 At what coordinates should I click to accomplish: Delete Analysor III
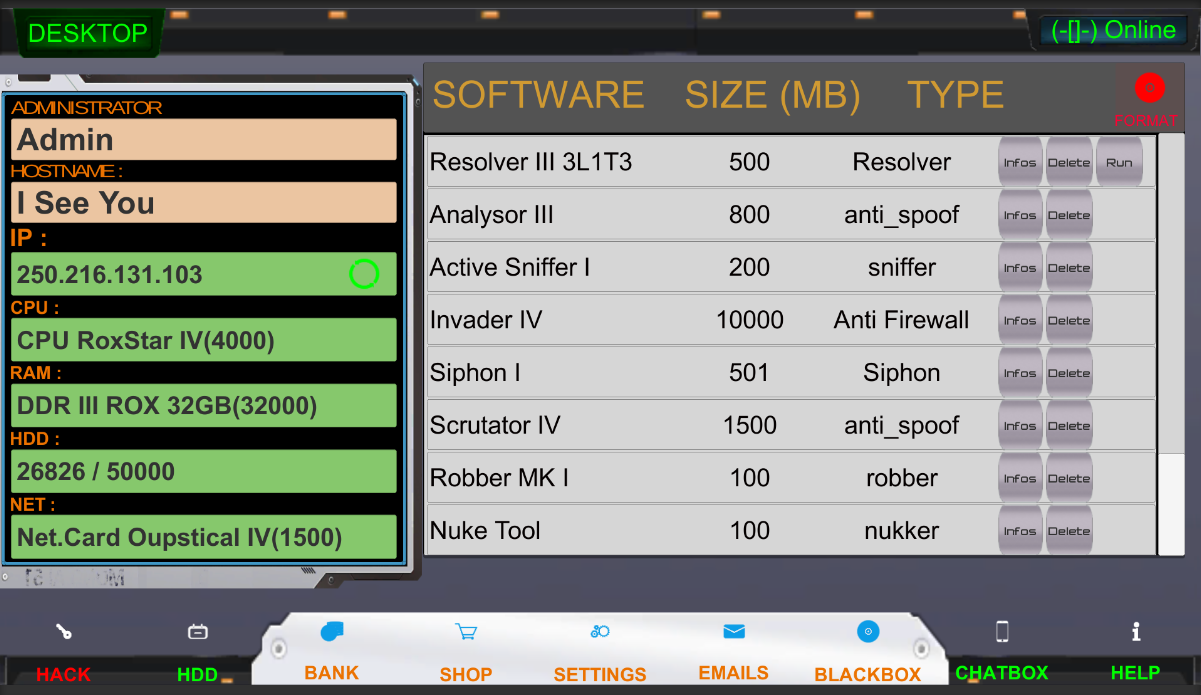[1069, 215]
